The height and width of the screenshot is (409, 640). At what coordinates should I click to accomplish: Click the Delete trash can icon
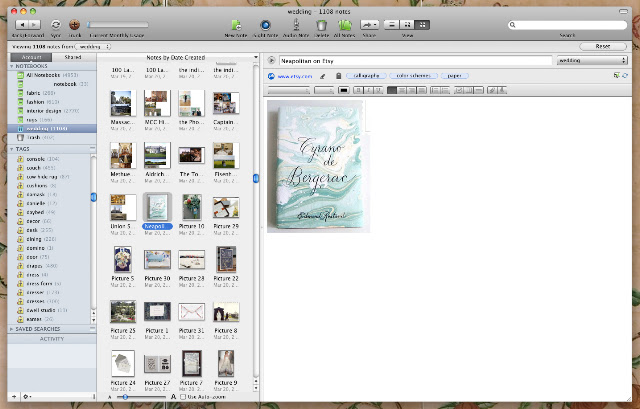322,25
